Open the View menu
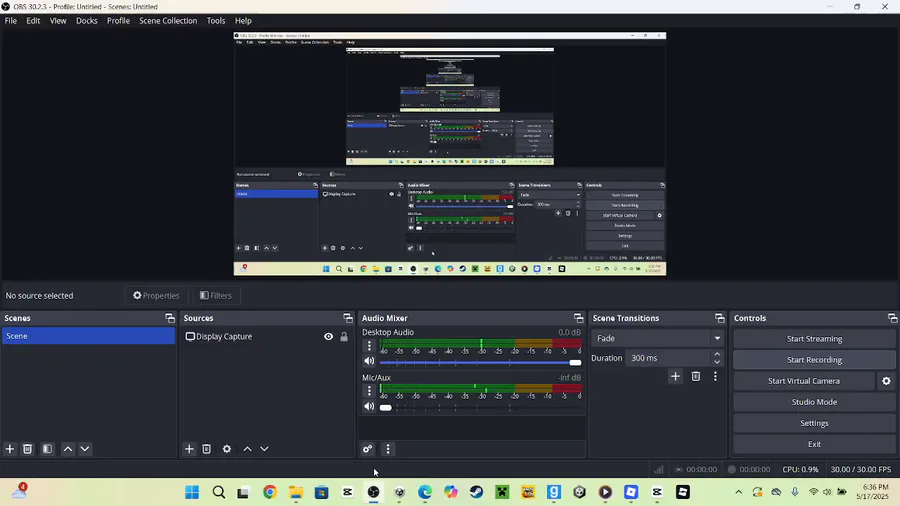The image size is (900, 506). click(x=58, y=21)
